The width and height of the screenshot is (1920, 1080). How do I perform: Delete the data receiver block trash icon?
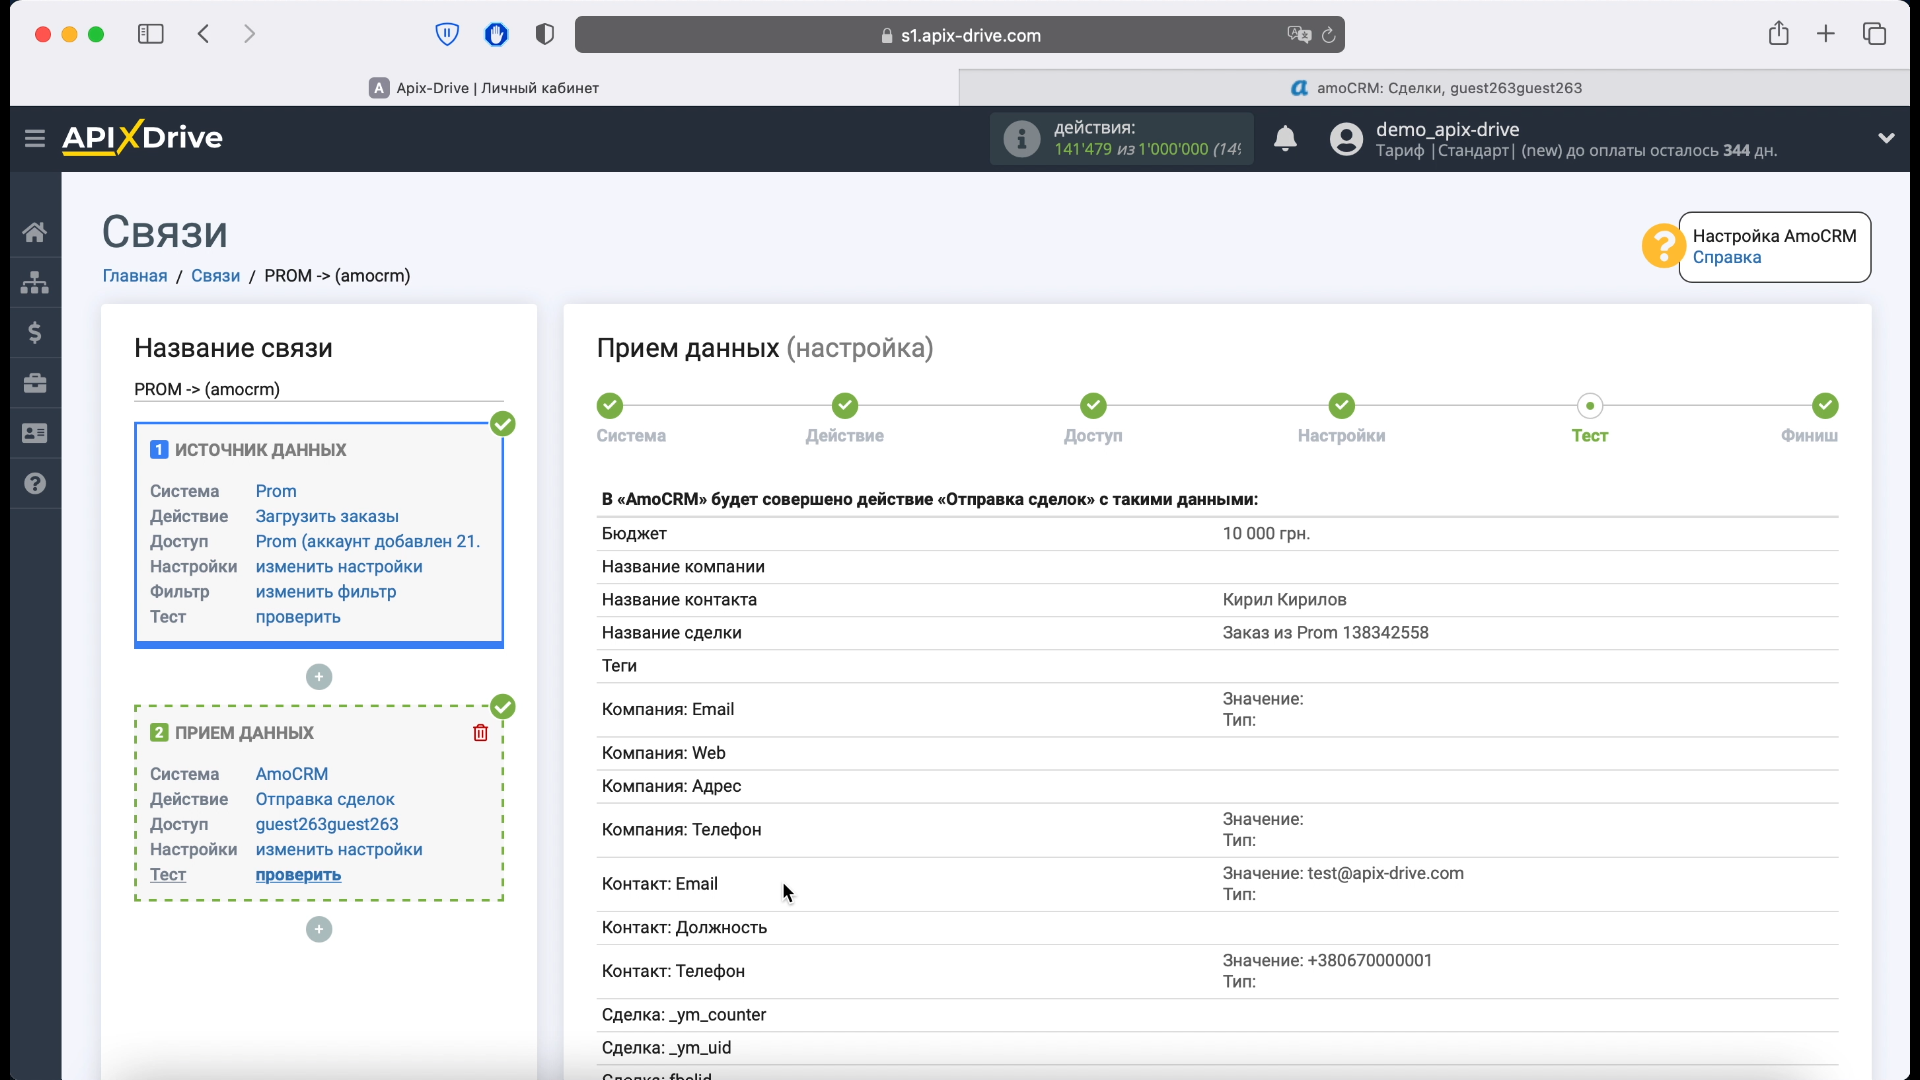(x=480, y=733)
